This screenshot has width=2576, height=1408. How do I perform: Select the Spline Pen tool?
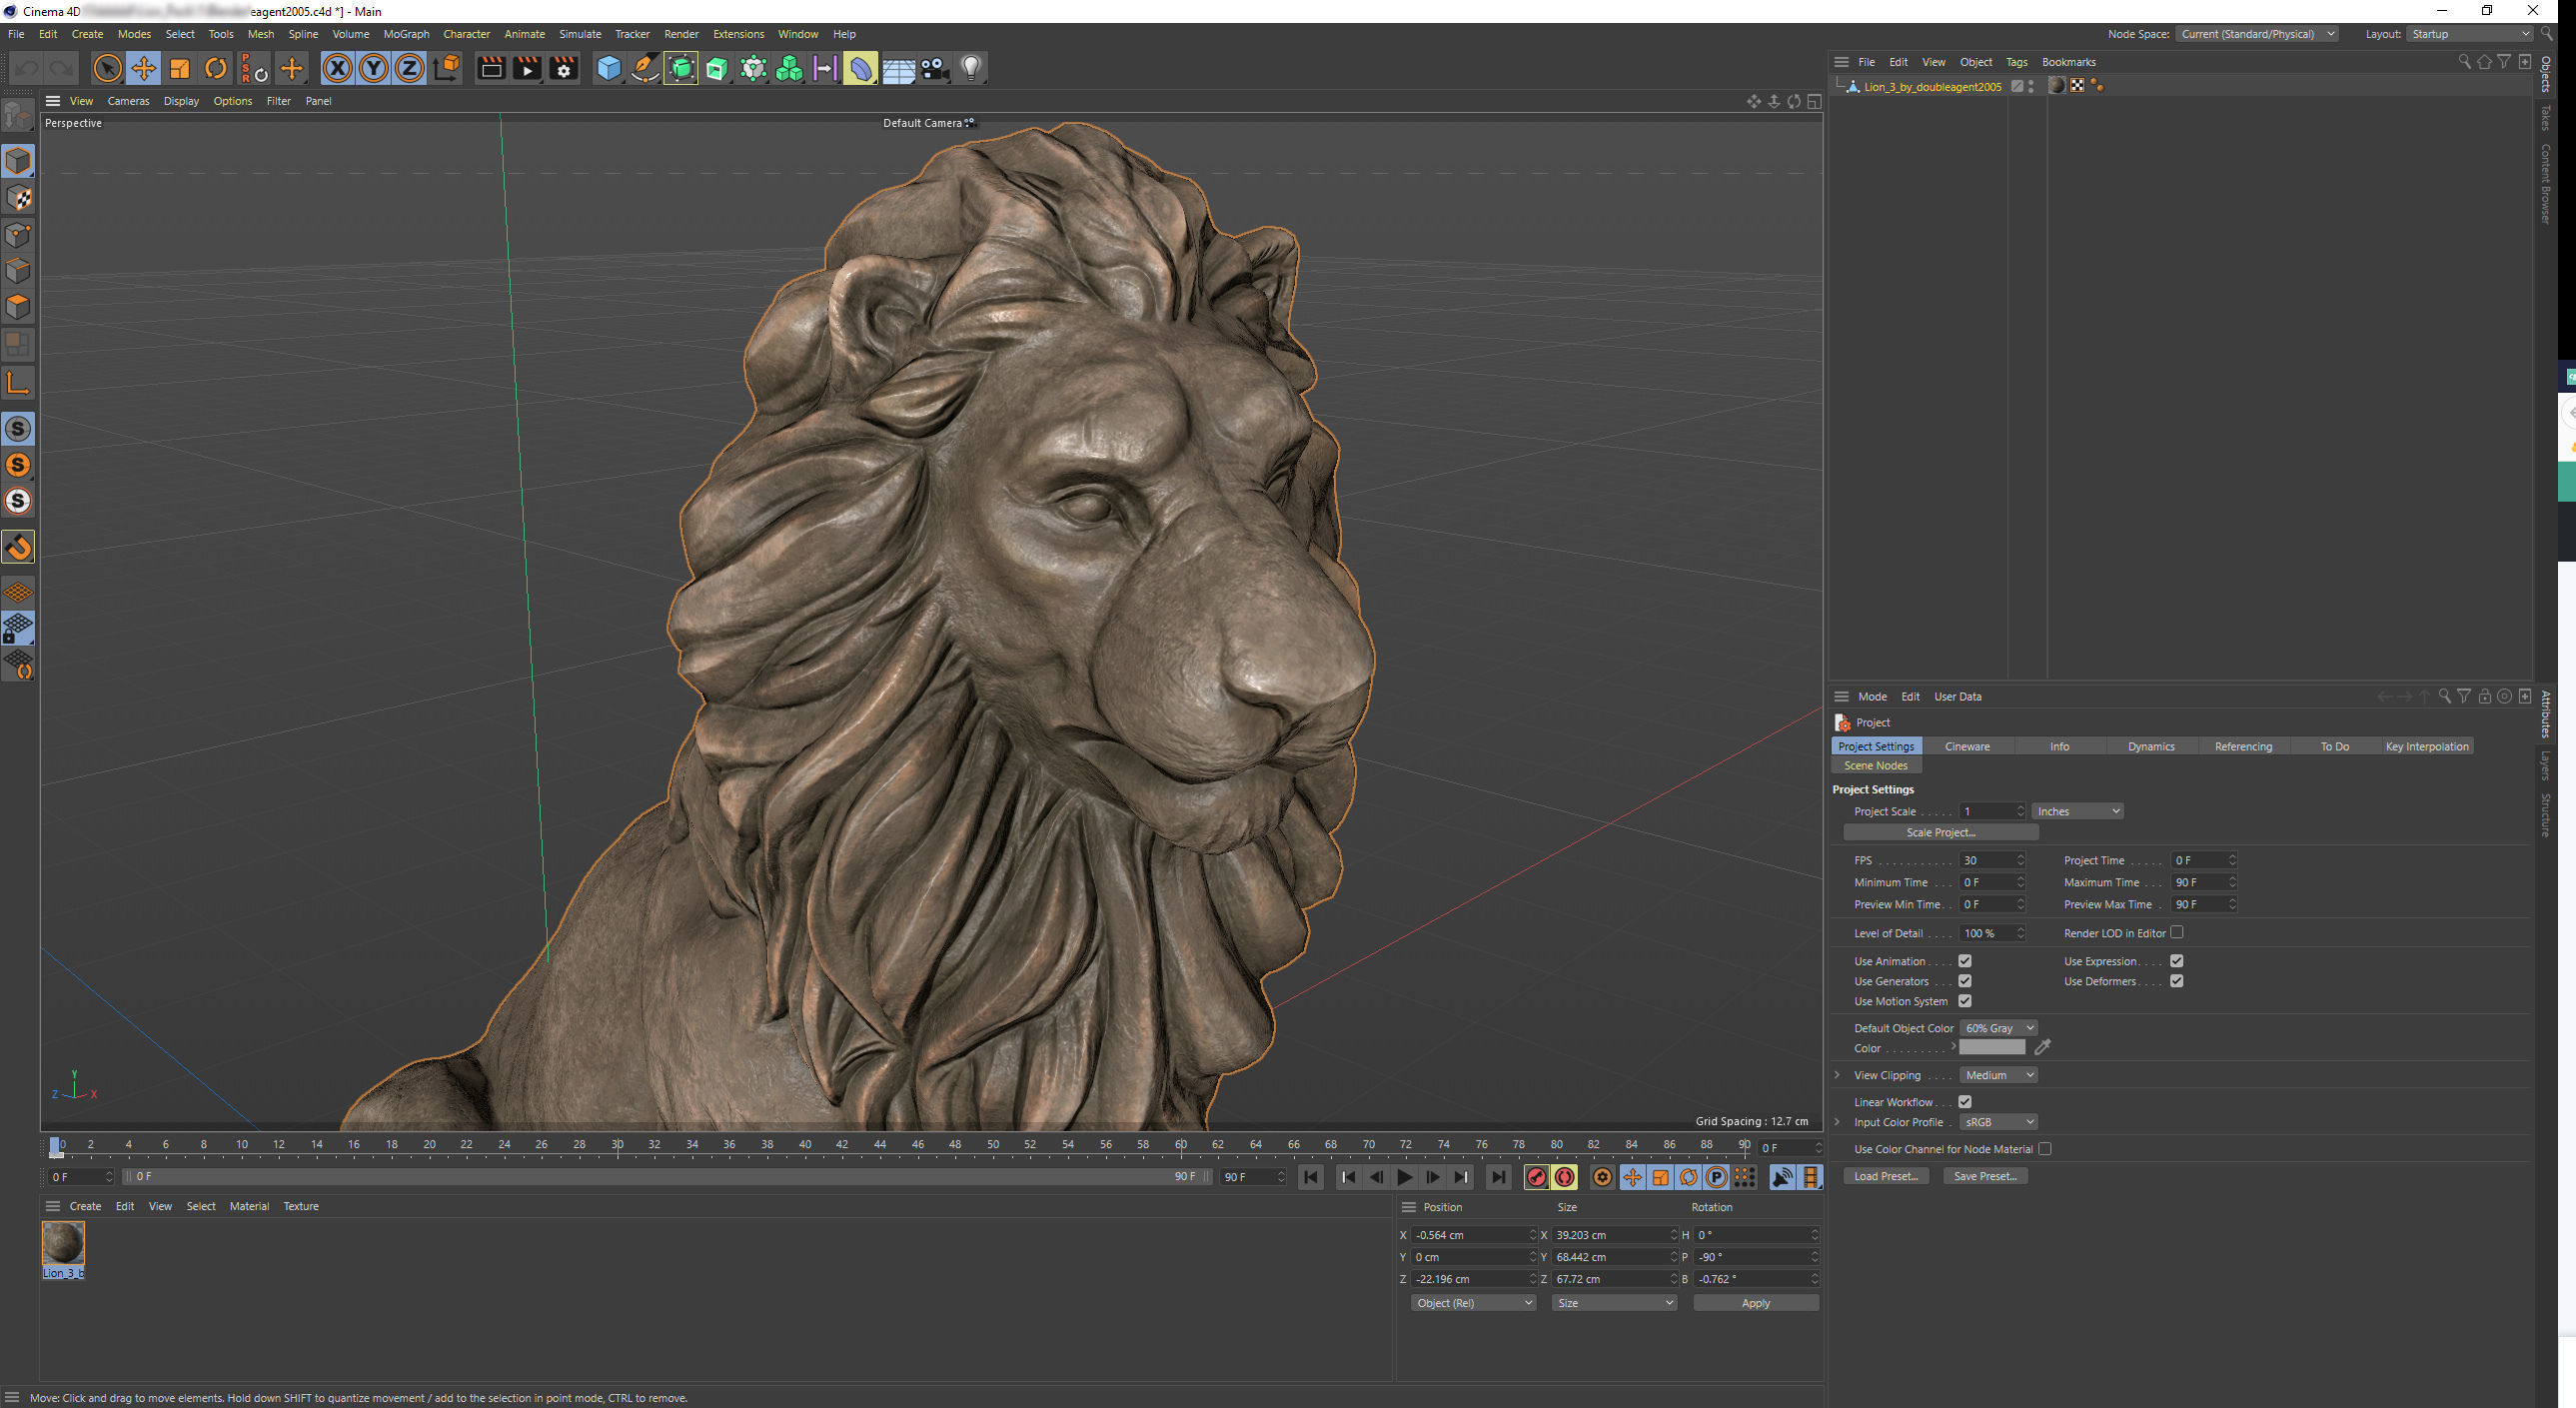(645, 68)
